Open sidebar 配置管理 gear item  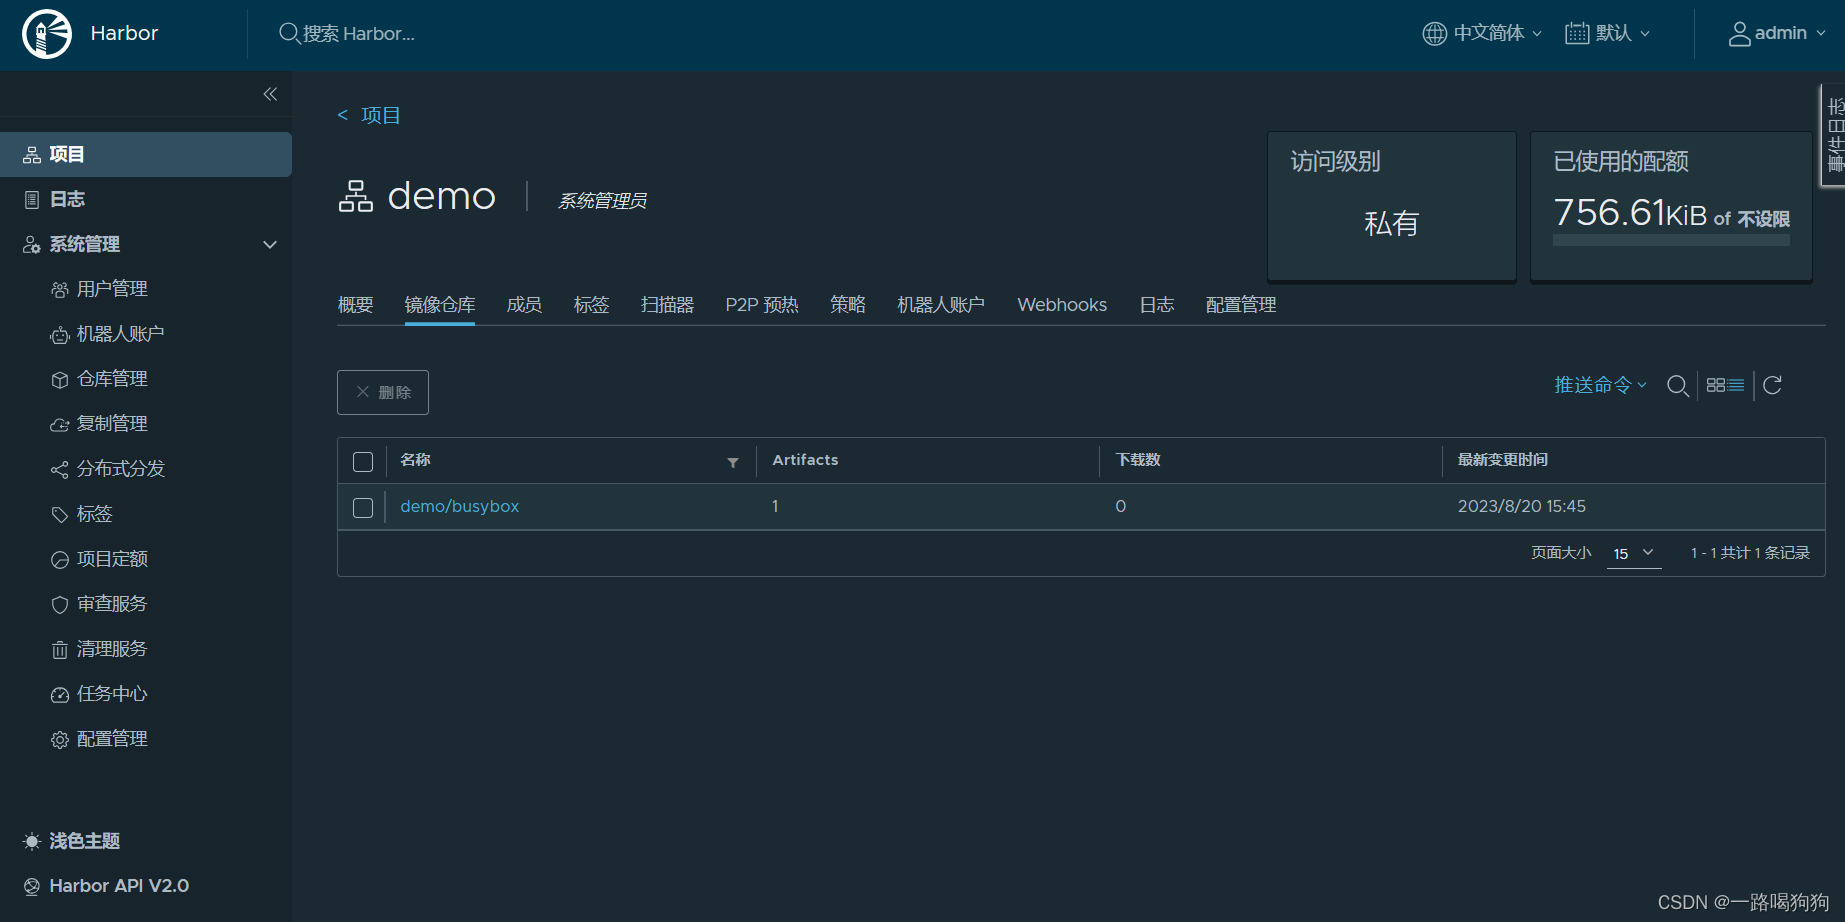click(x=112, y=739)
